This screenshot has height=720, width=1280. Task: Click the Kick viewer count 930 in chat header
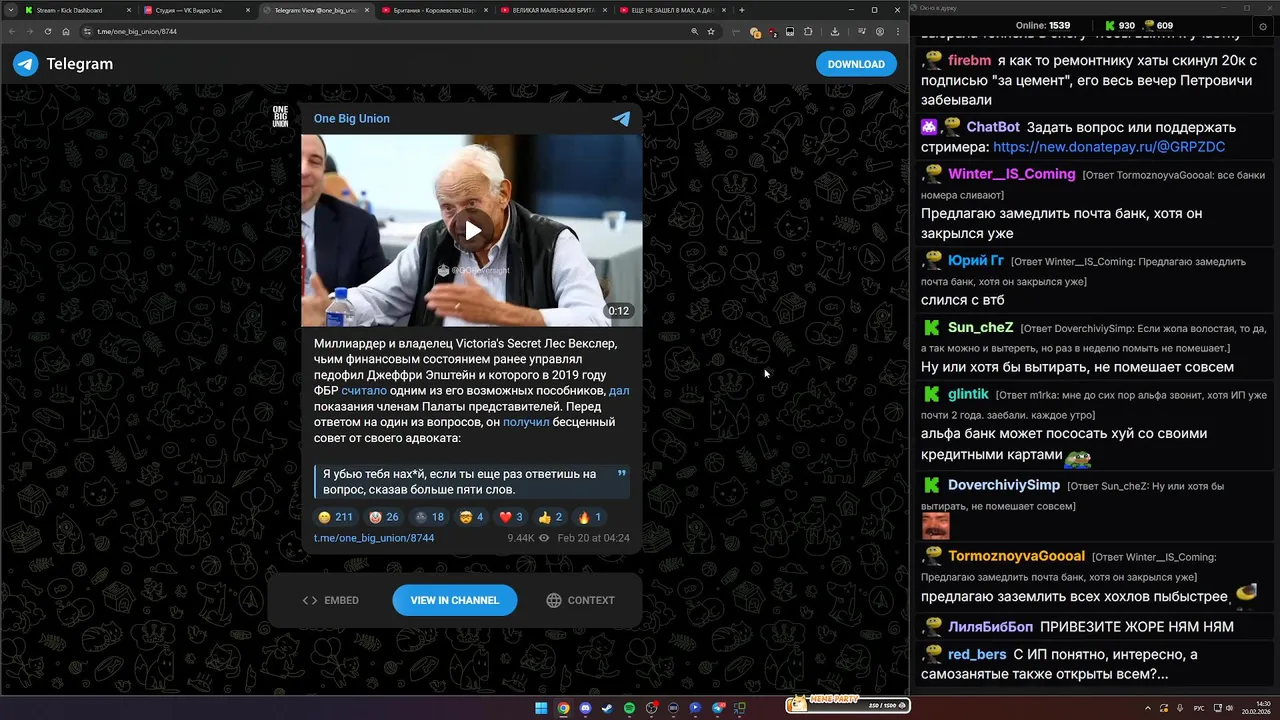coord(1119,26)
